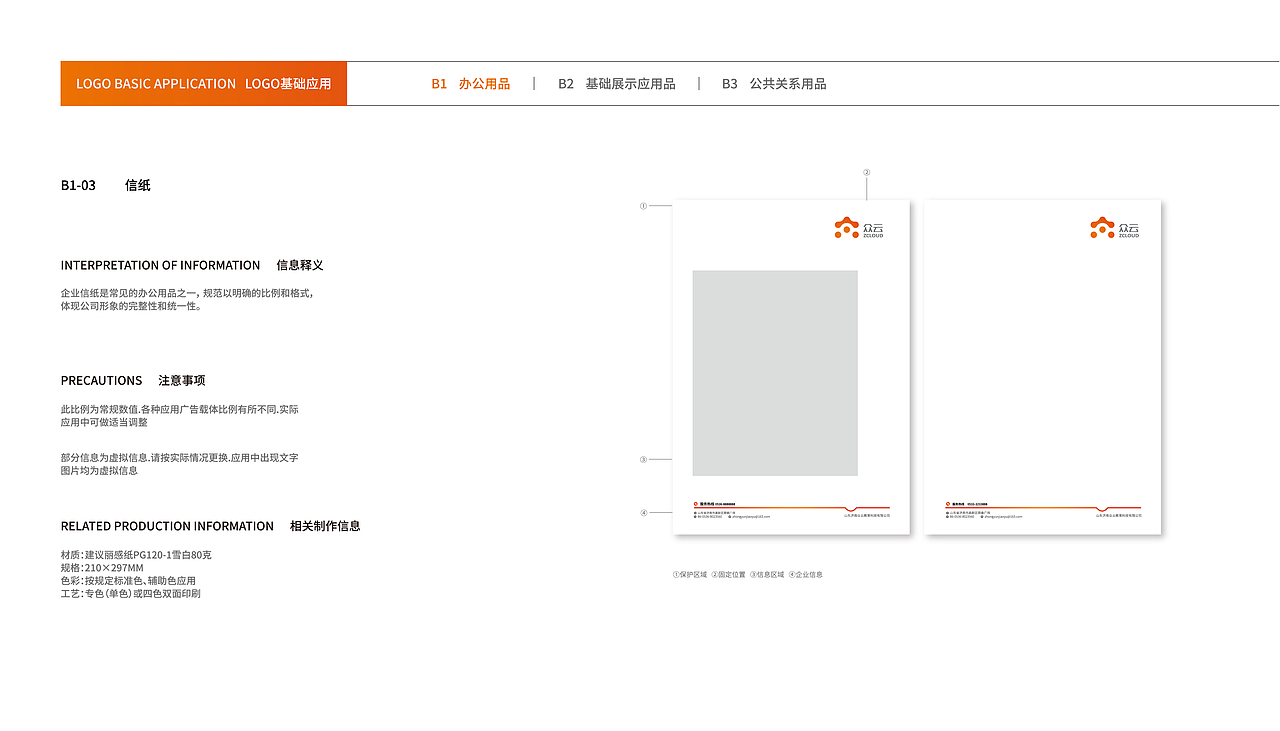The width and height of the screenshot is (1280, 731).
Task: Click the circled number 1 callout marker
Action: [x=644, y=206]
